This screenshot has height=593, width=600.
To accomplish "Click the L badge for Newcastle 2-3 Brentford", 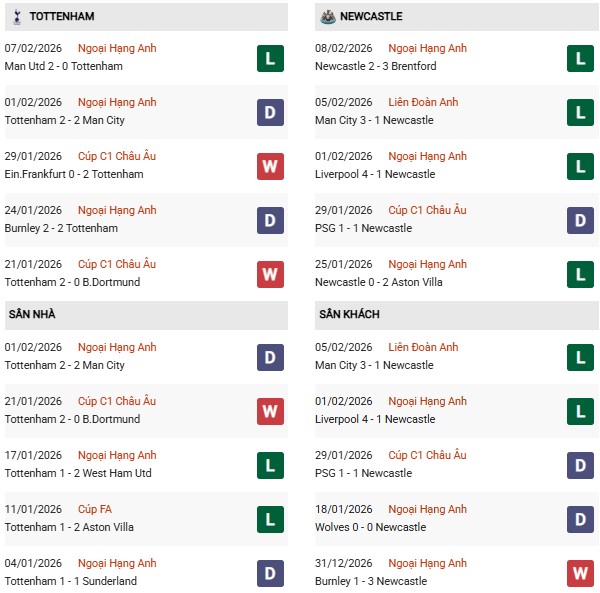I will coord(581,58).
